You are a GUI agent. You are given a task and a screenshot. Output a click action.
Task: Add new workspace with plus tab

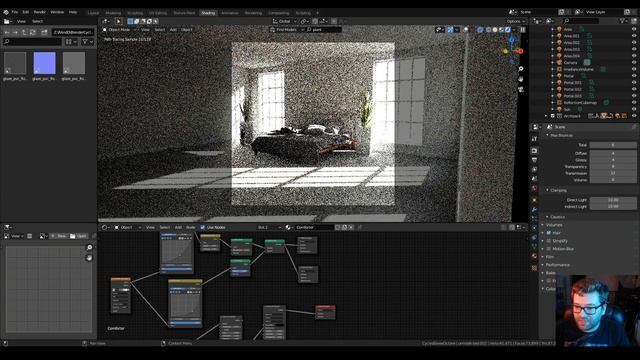(x=317, y=13)
